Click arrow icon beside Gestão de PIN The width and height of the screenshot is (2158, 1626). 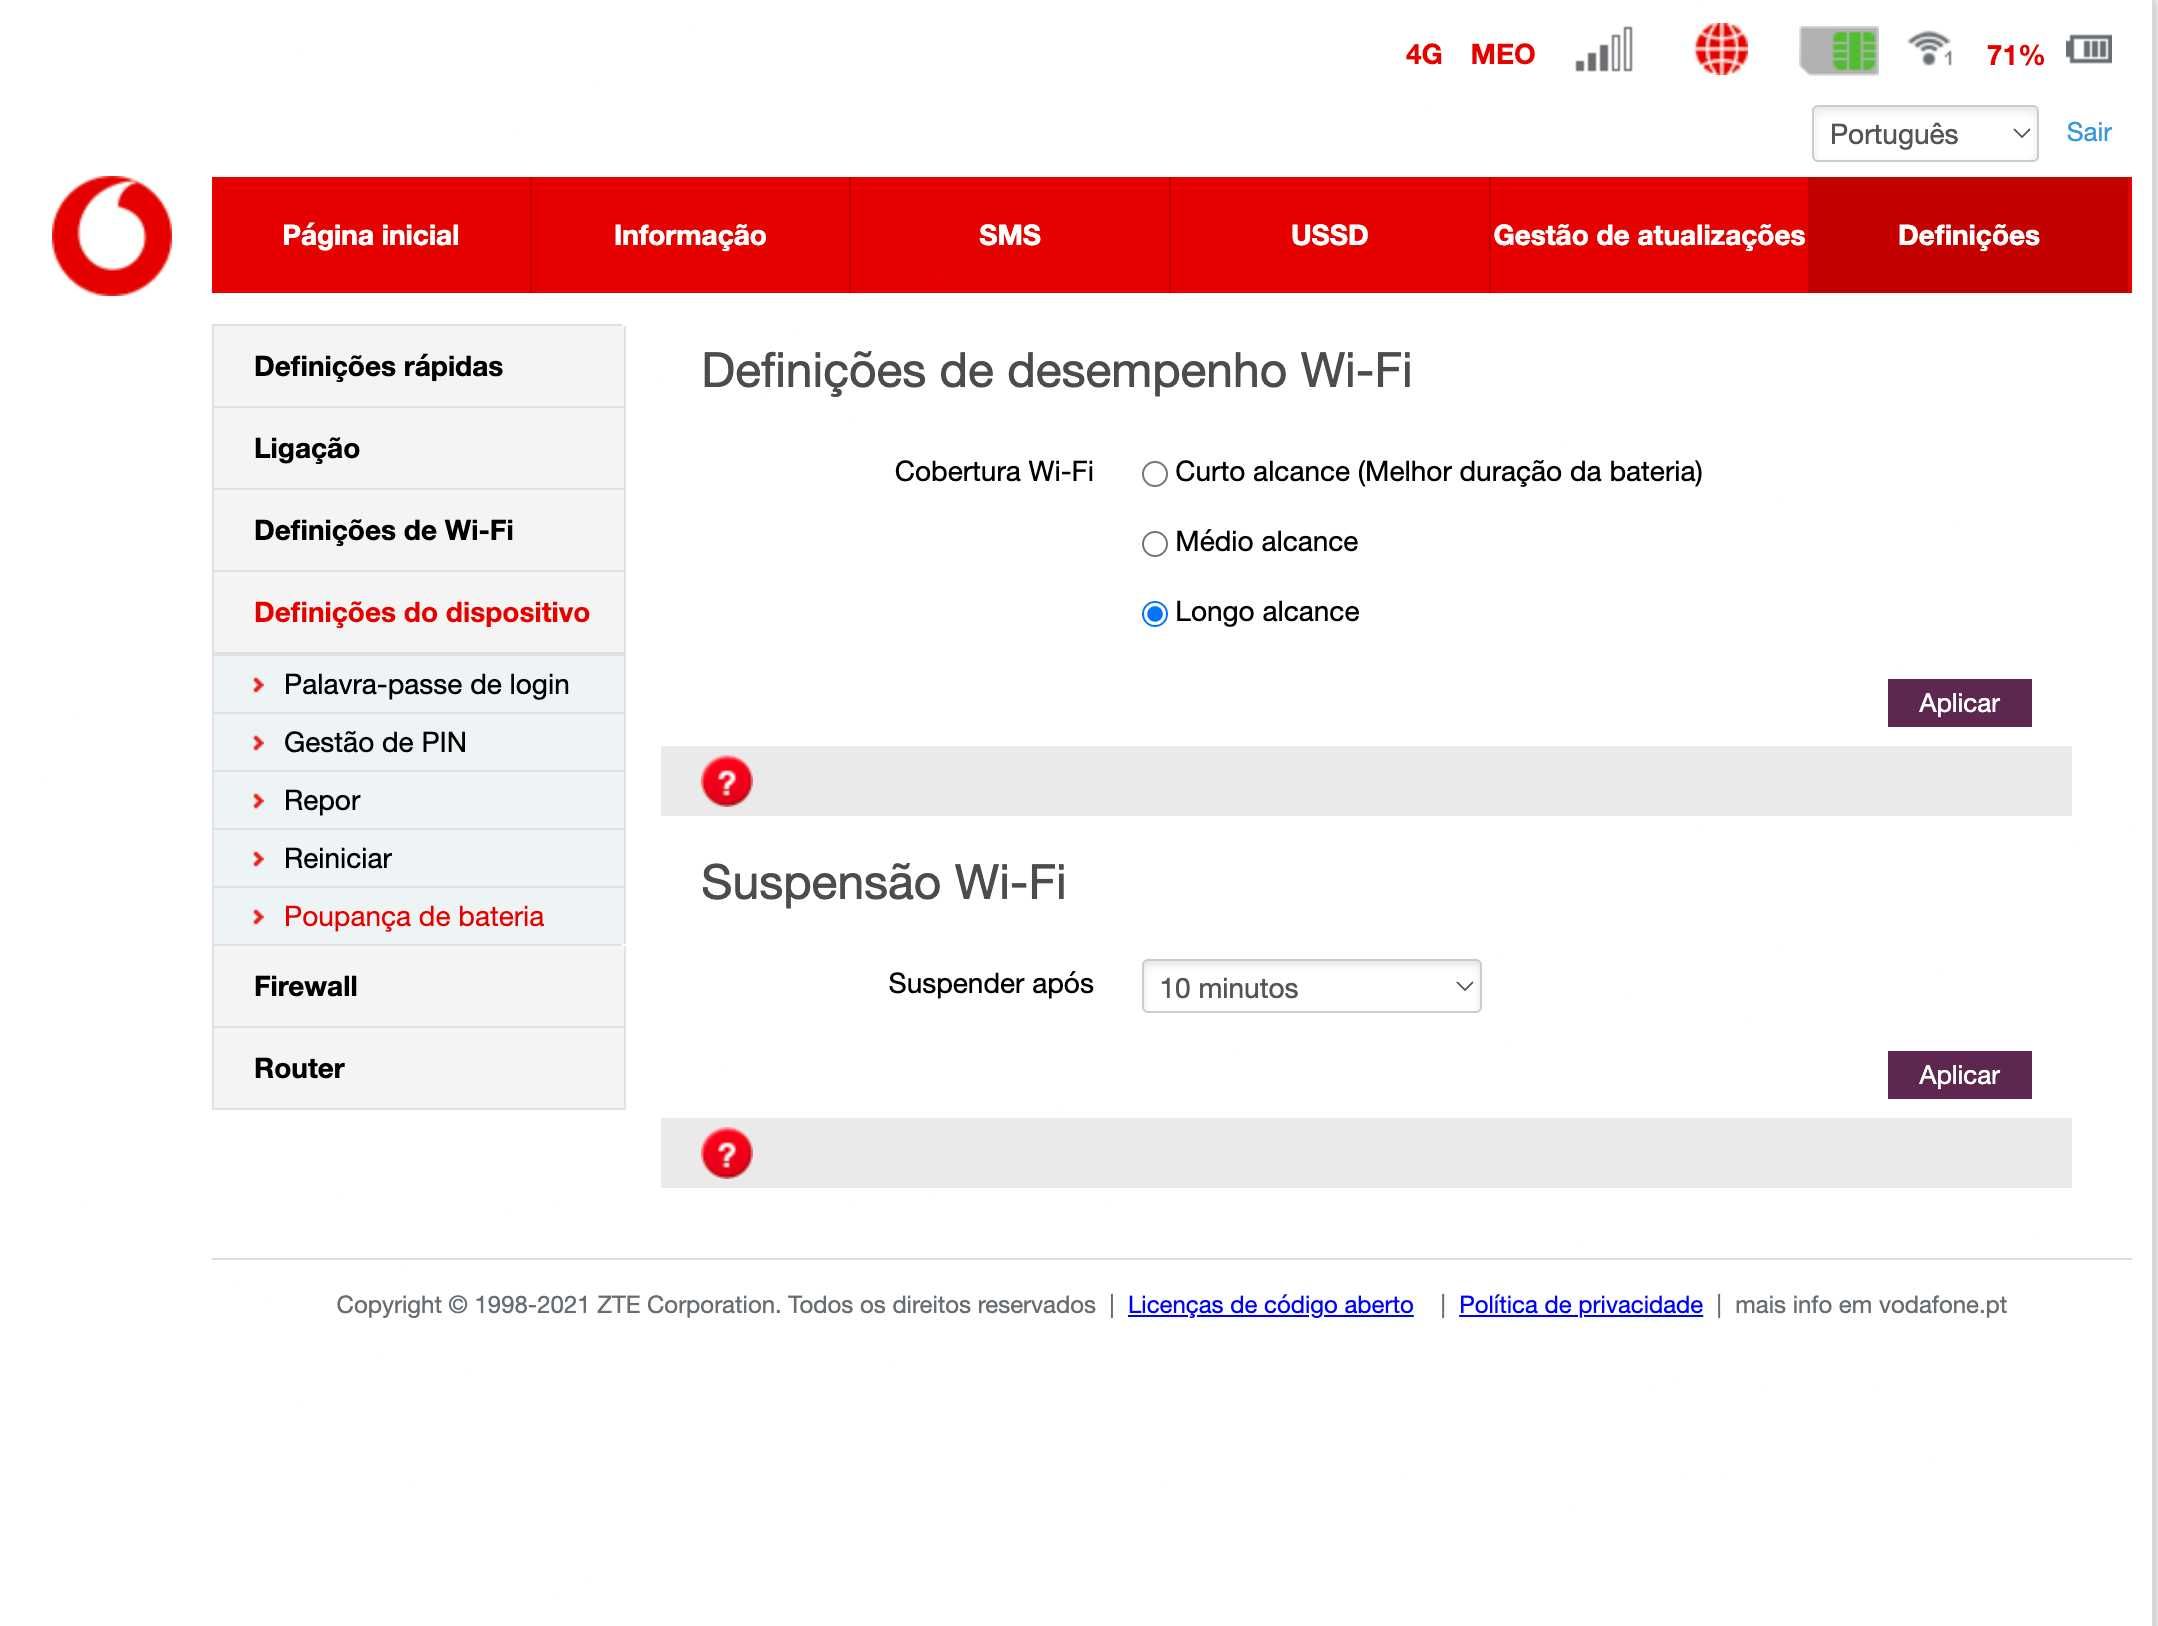coord(259,743)
